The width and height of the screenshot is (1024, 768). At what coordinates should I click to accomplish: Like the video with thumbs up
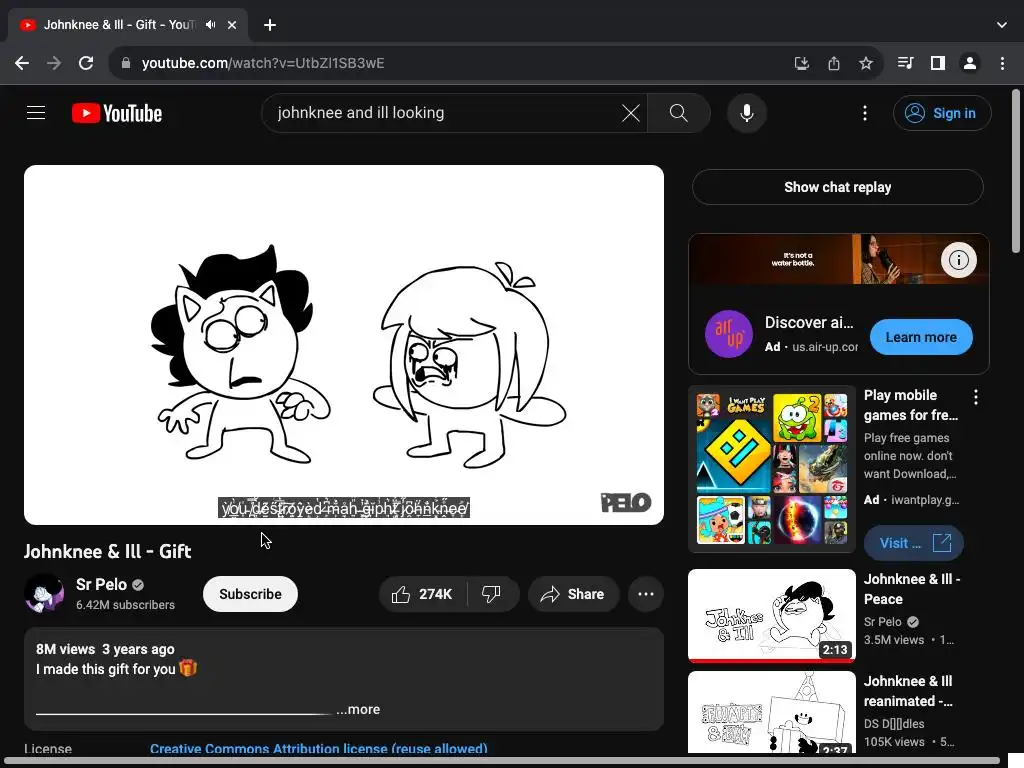coord(423,594)
